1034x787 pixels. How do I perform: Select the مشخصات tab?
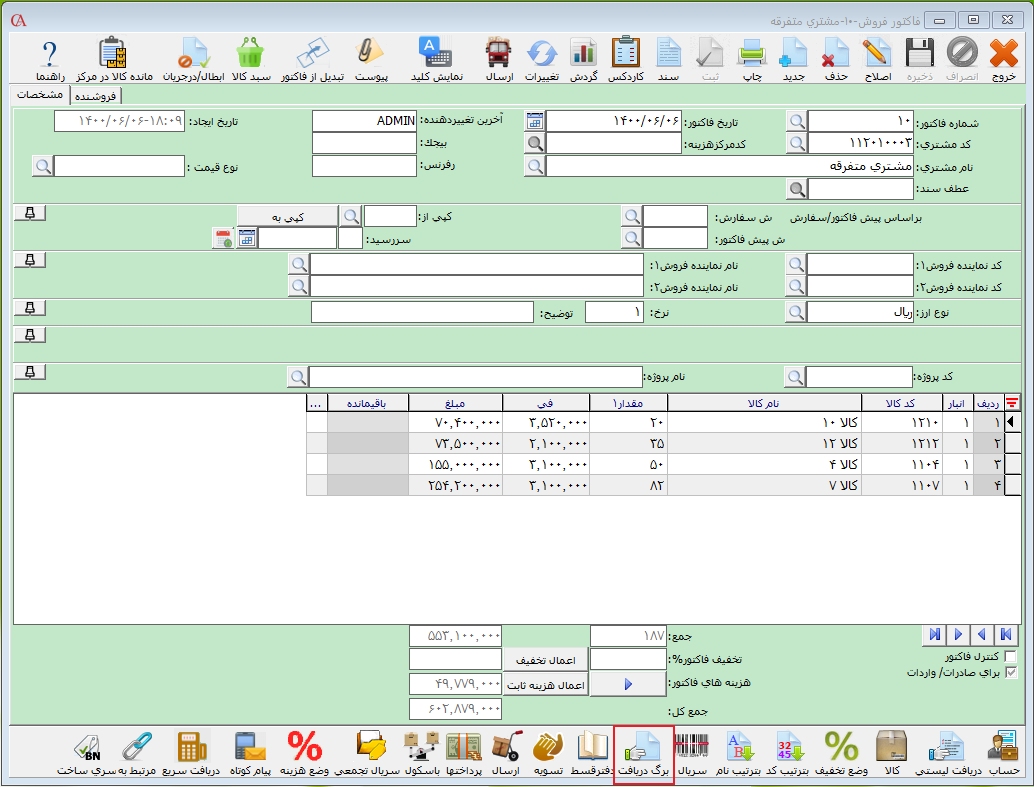[x=40, y=94]
